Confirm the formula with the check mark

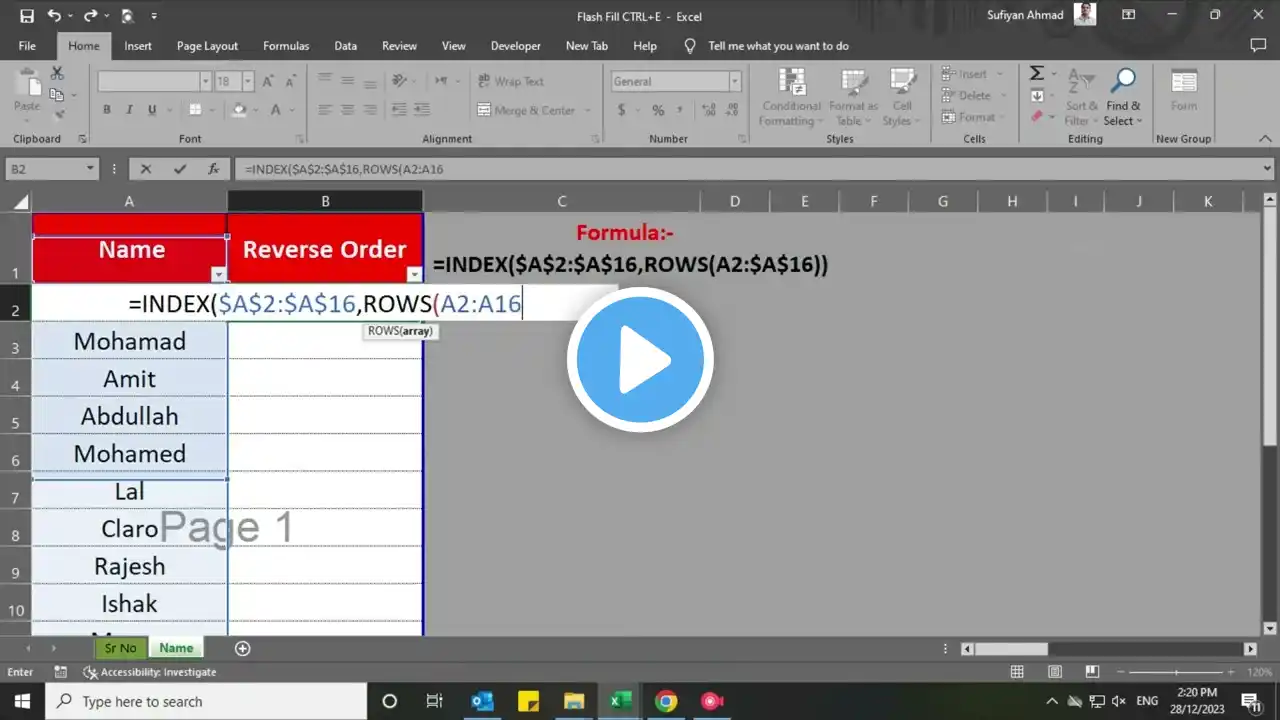[x=180, y=169]
